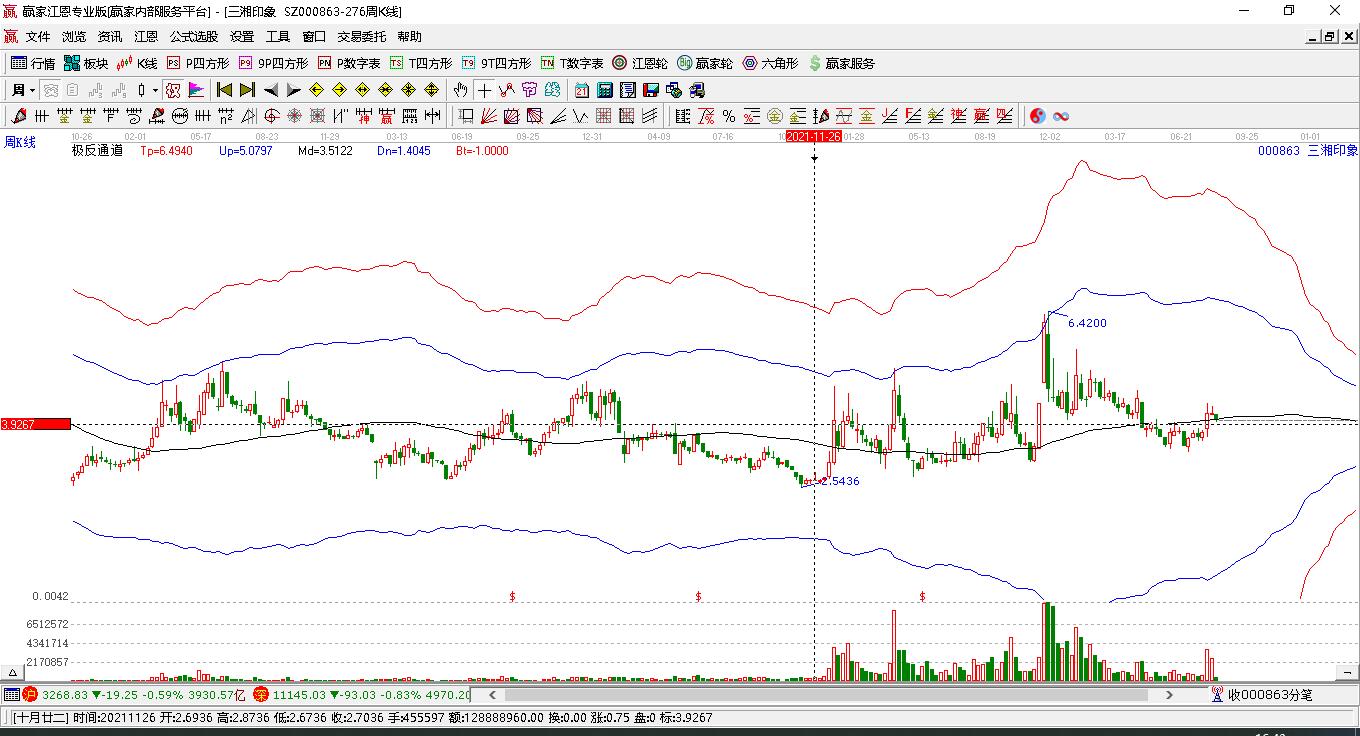Image resolution: width=1360 pixels, height=736 pixels.
Task: Open the 公式选股 menu
Action: pyautogui.click(x=194, y=37)
